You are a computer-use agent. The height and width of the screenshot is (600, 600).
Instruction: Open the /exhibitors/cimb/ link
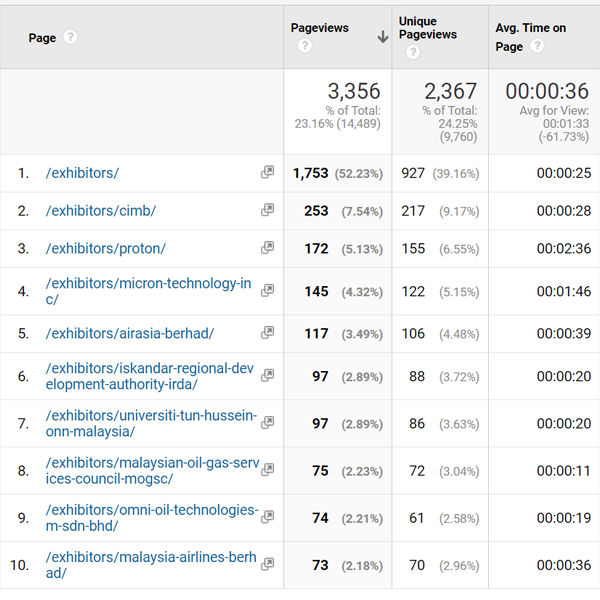click(100, 211)
